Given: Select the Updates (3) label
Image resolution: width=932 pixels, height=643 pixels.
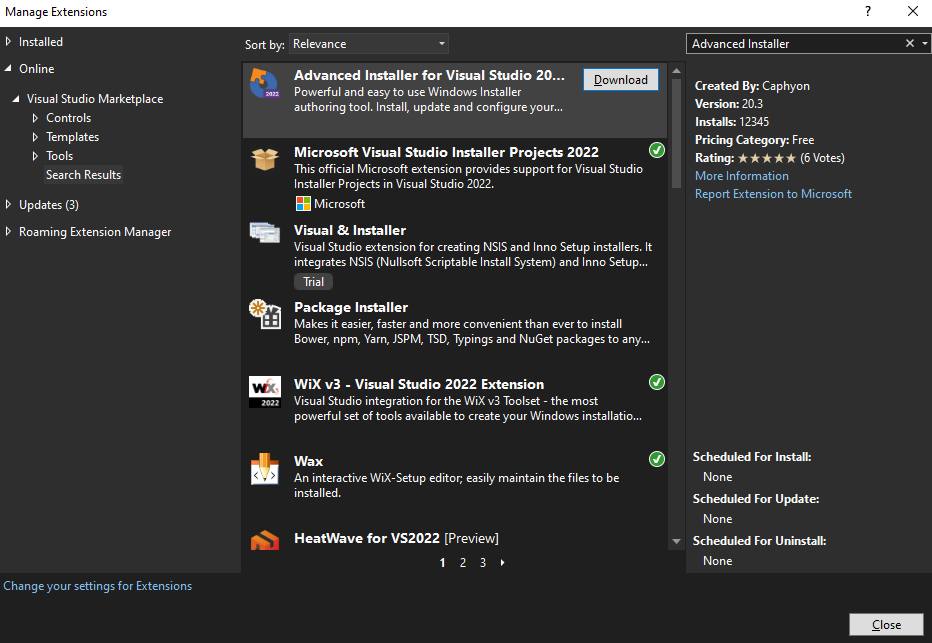Looking at the screenshot, I should click(x=49, y=204).
